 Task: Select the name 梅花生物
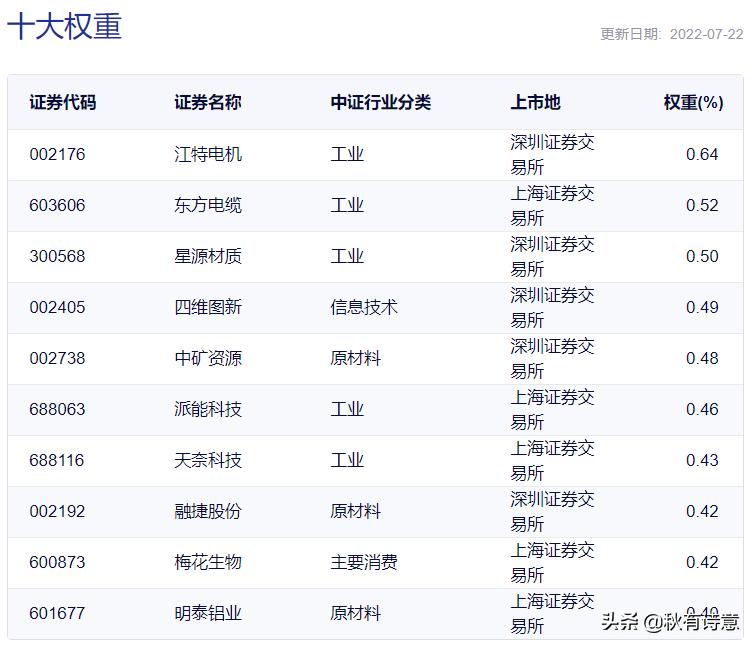point(208,563)
